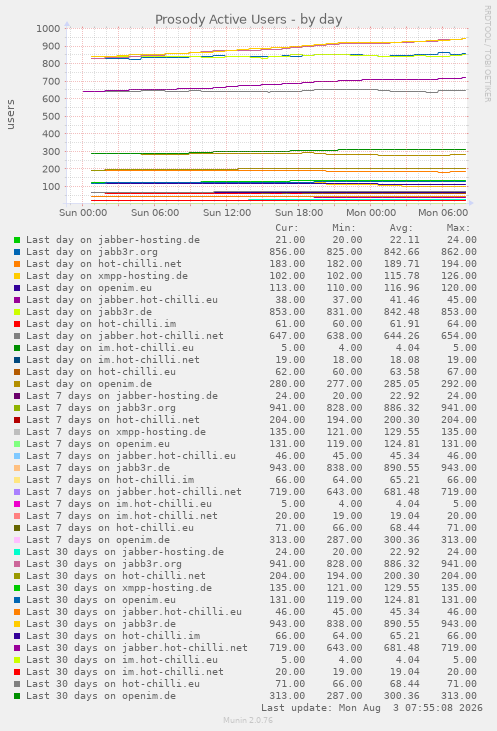Screen dimensions: 497x731
Task: Click the 'Cur:' column header
Action: click(x=287, y=228)
